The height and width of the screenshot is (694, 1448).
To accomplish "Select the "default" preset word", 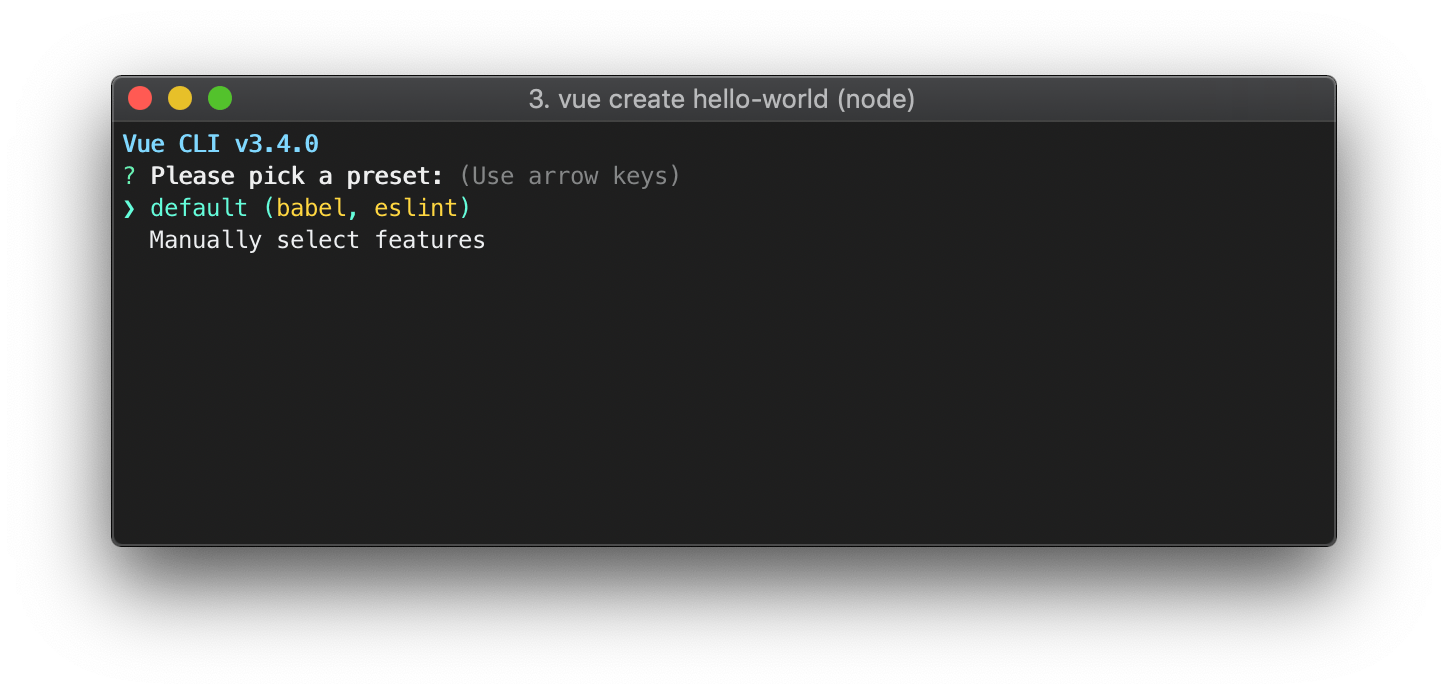I will [x=199, y=209].
